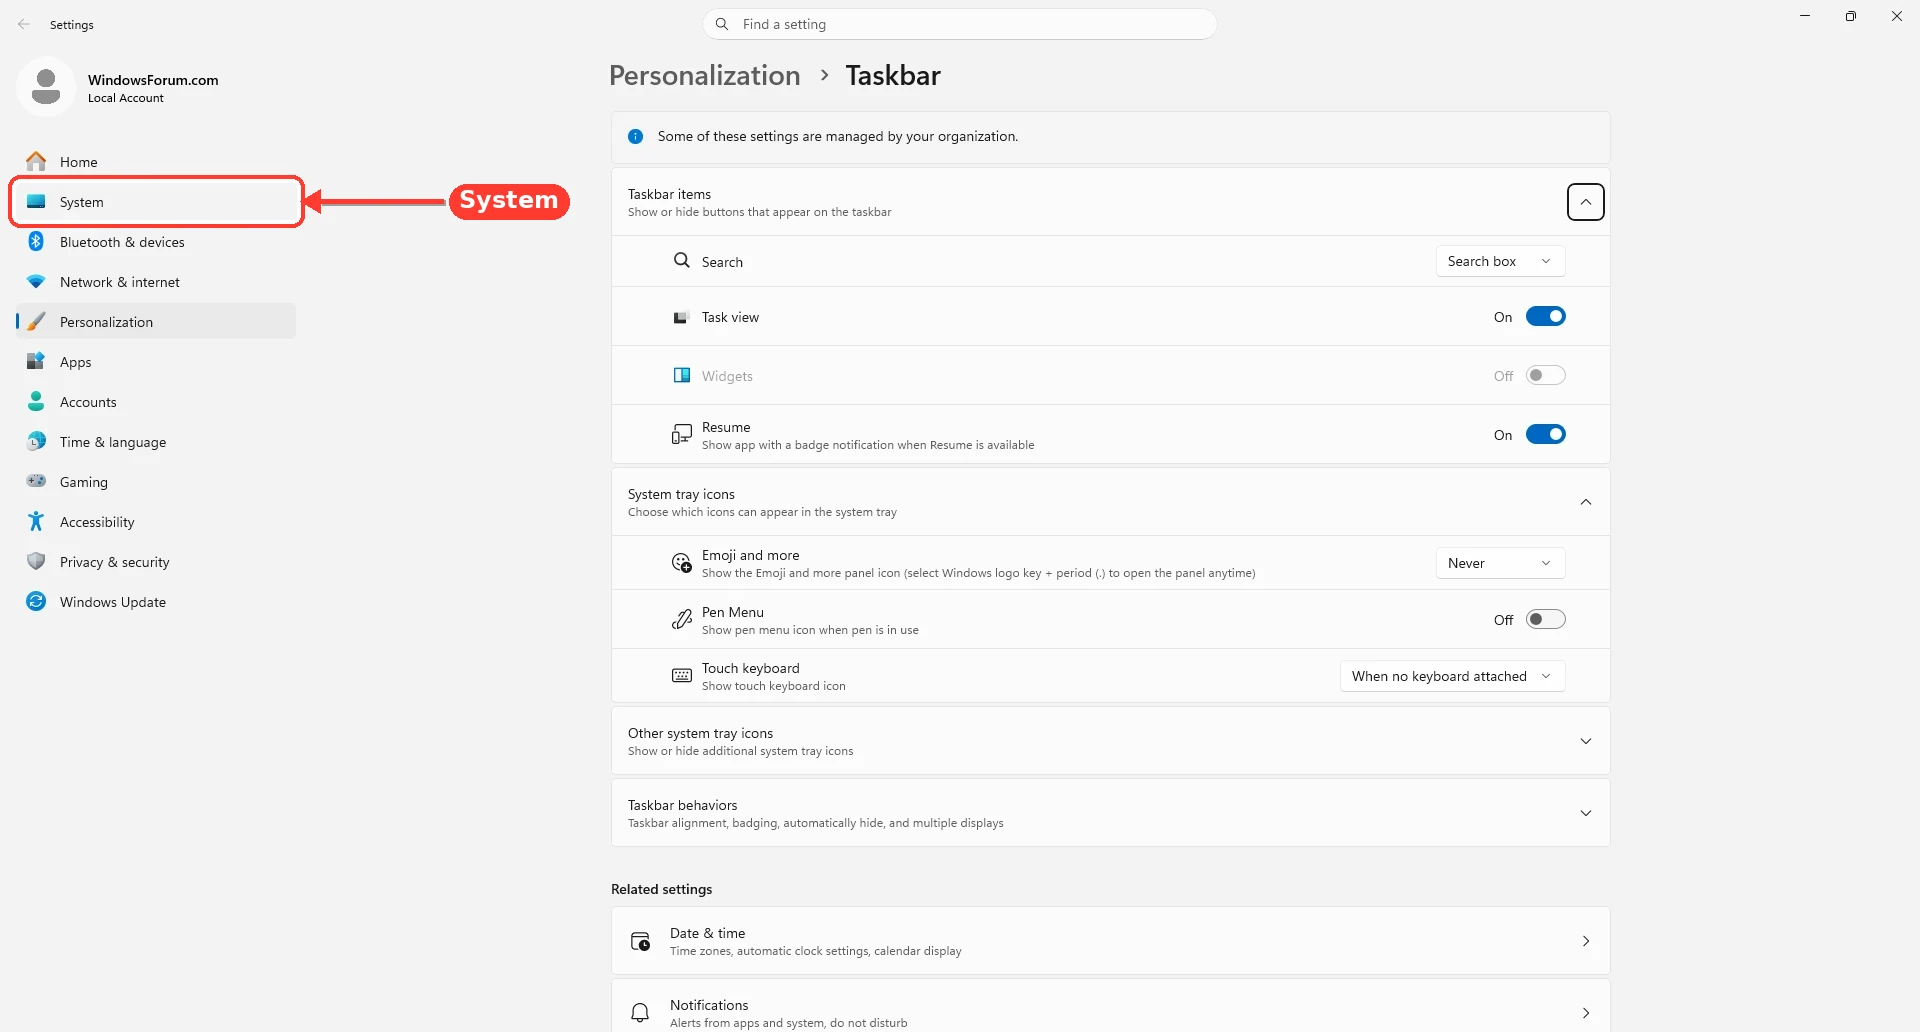Click the Local Account label
The height and width of the screenshot is (1032, 1920).
pyautogui.click(x=126, y=98)
